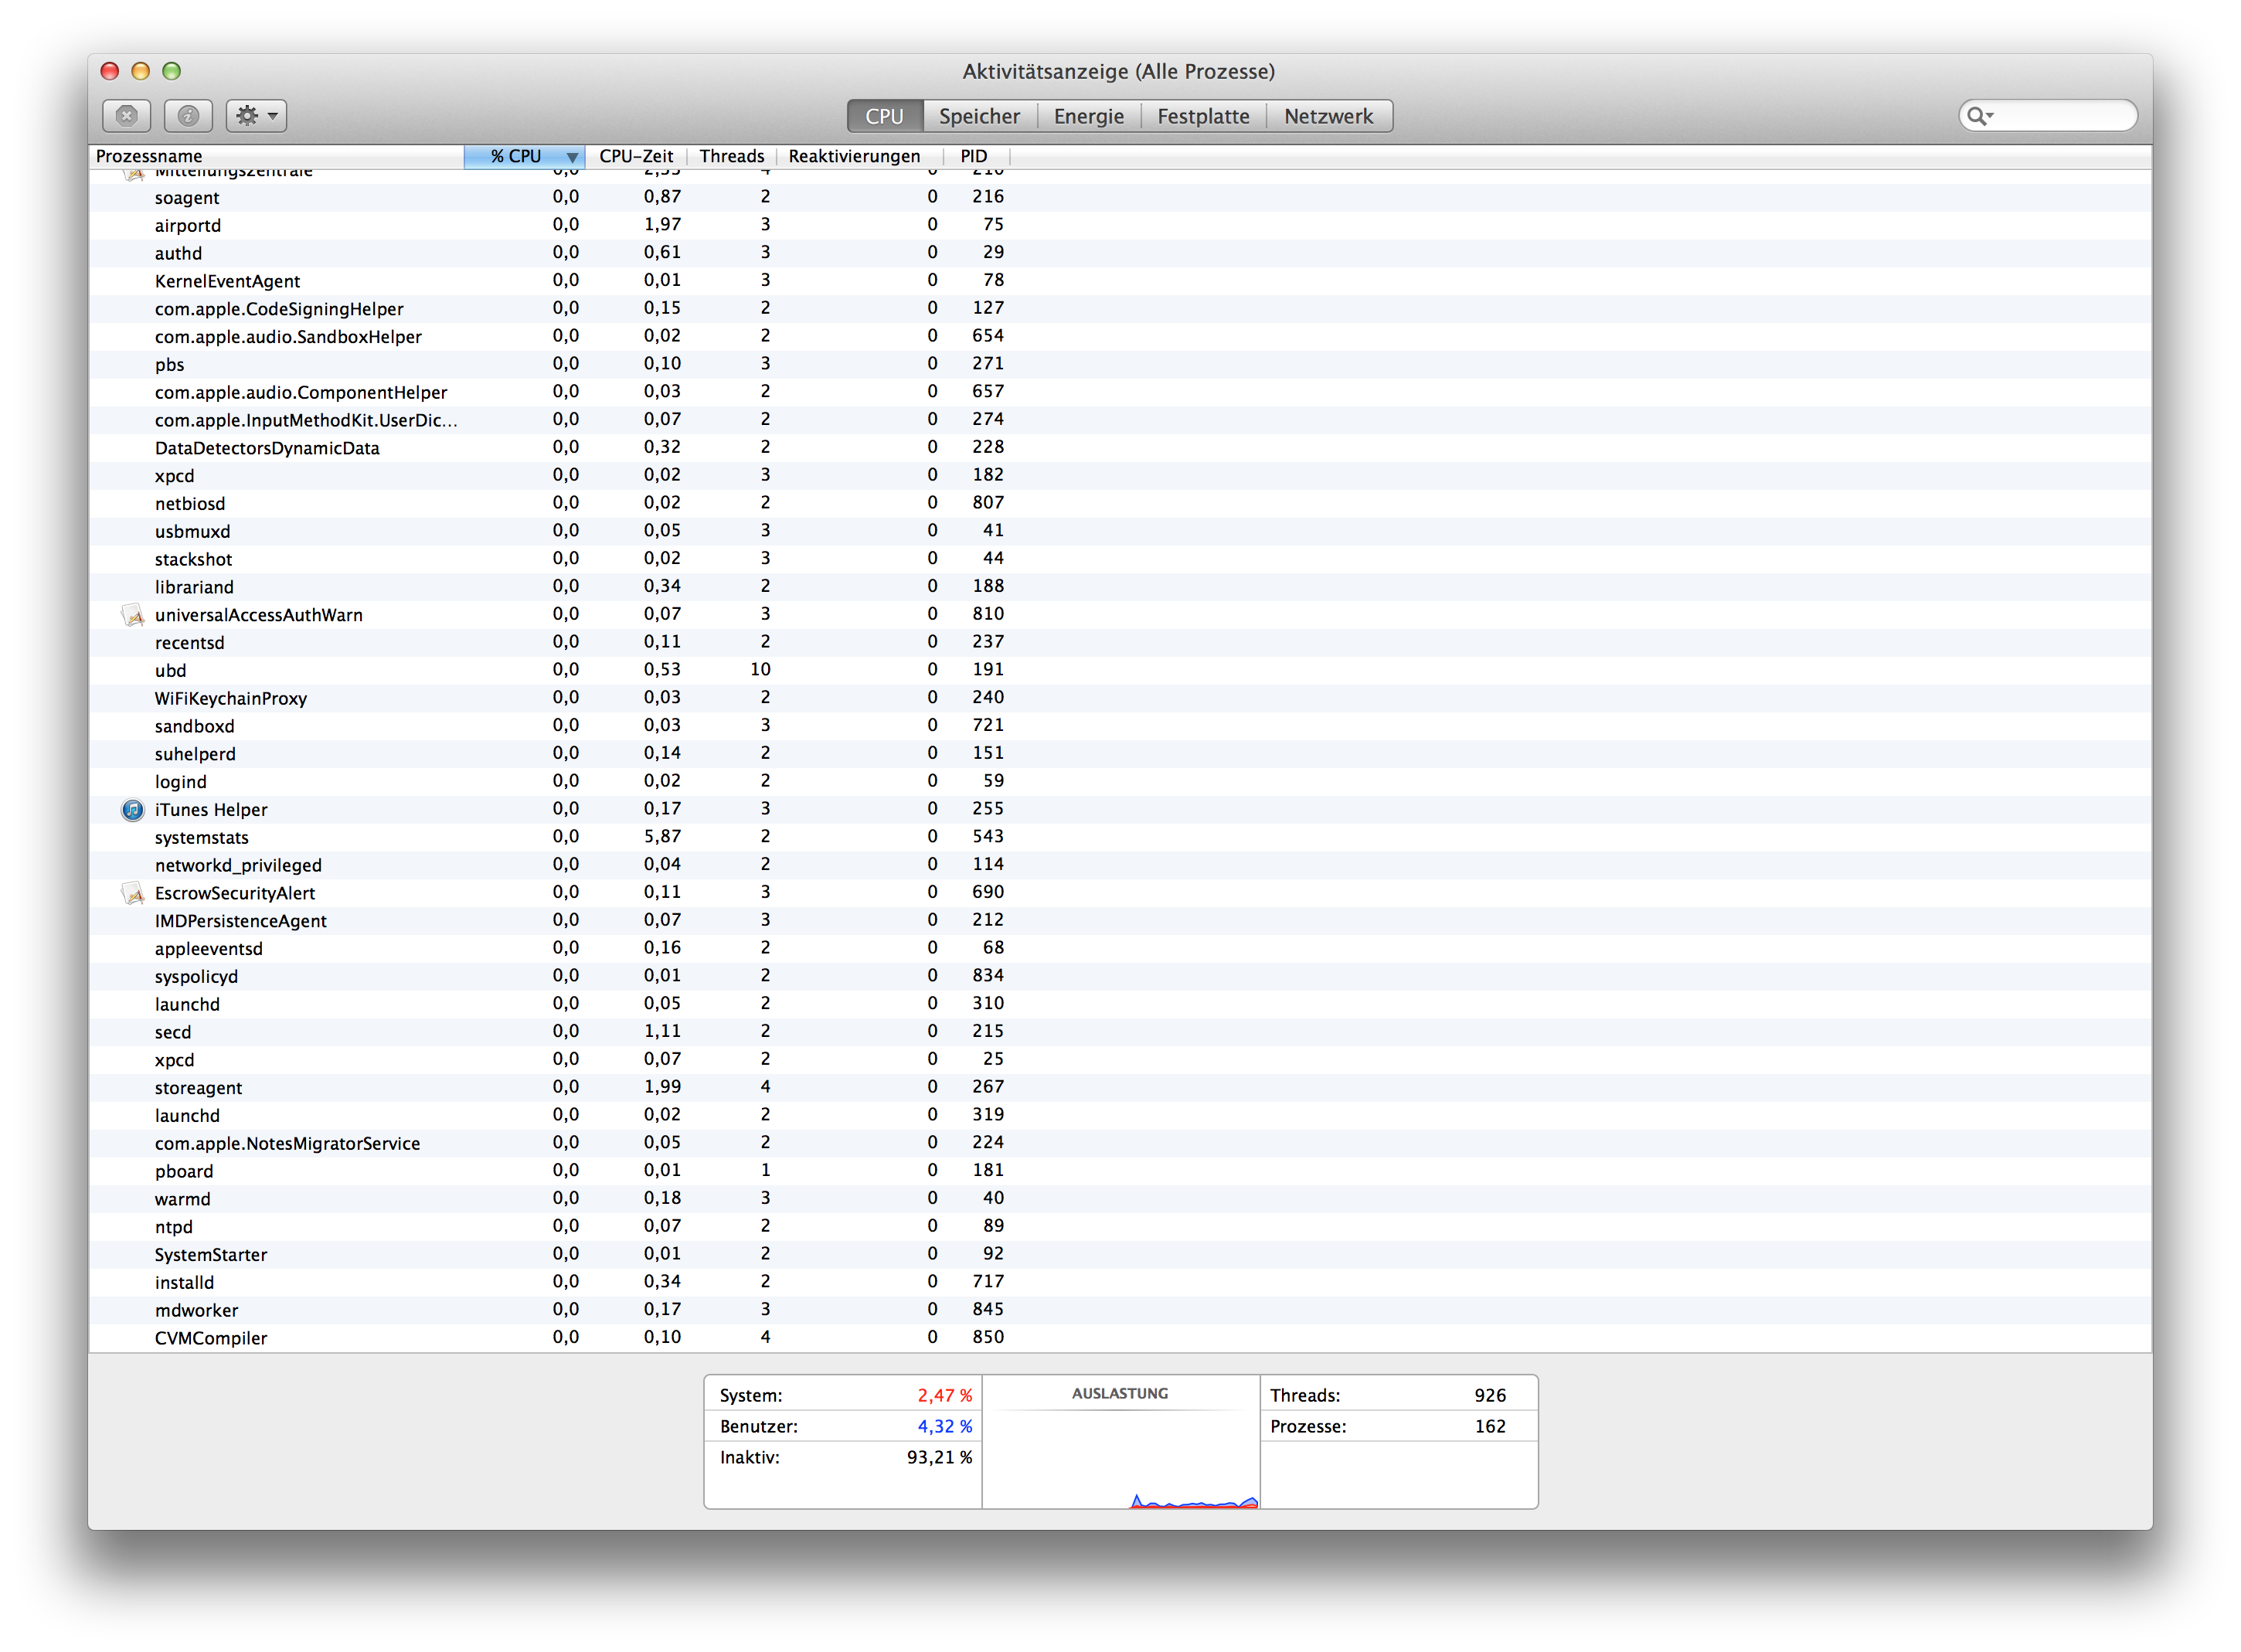This screenshot has height=1652, width=2241.
Task: Click the quit process toolbar icon
Action: (127, 116)
